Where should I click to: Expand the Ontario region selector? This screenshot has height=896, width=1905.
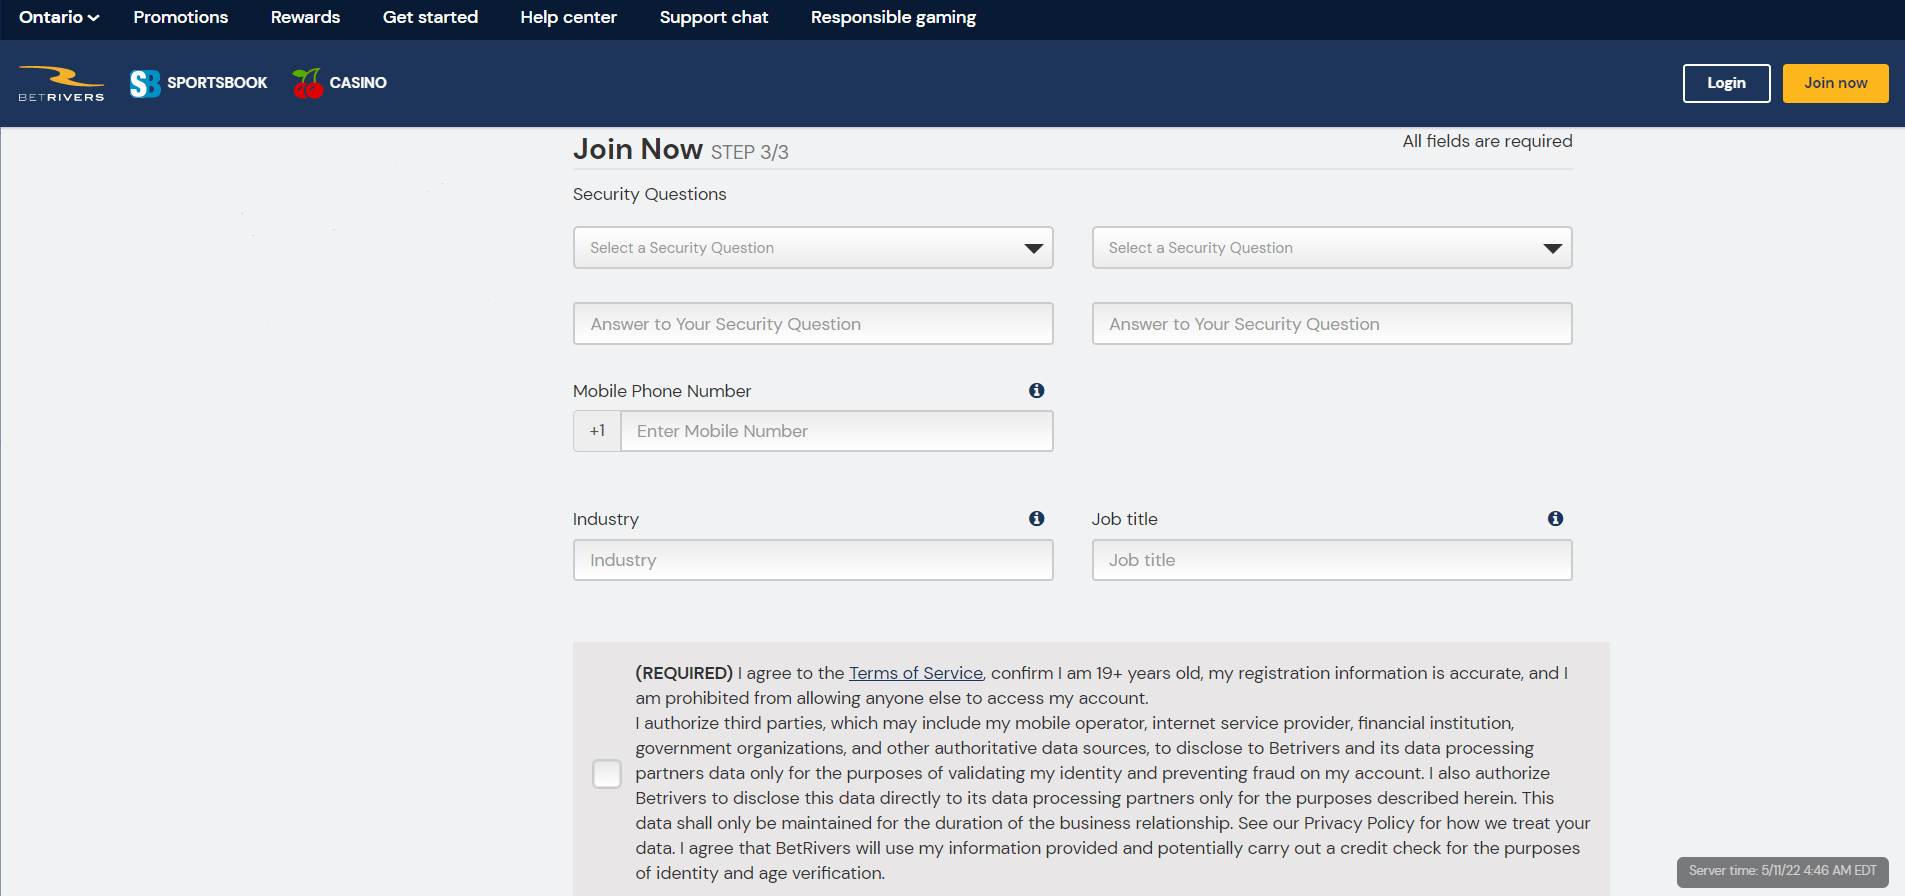click(59, 17)
